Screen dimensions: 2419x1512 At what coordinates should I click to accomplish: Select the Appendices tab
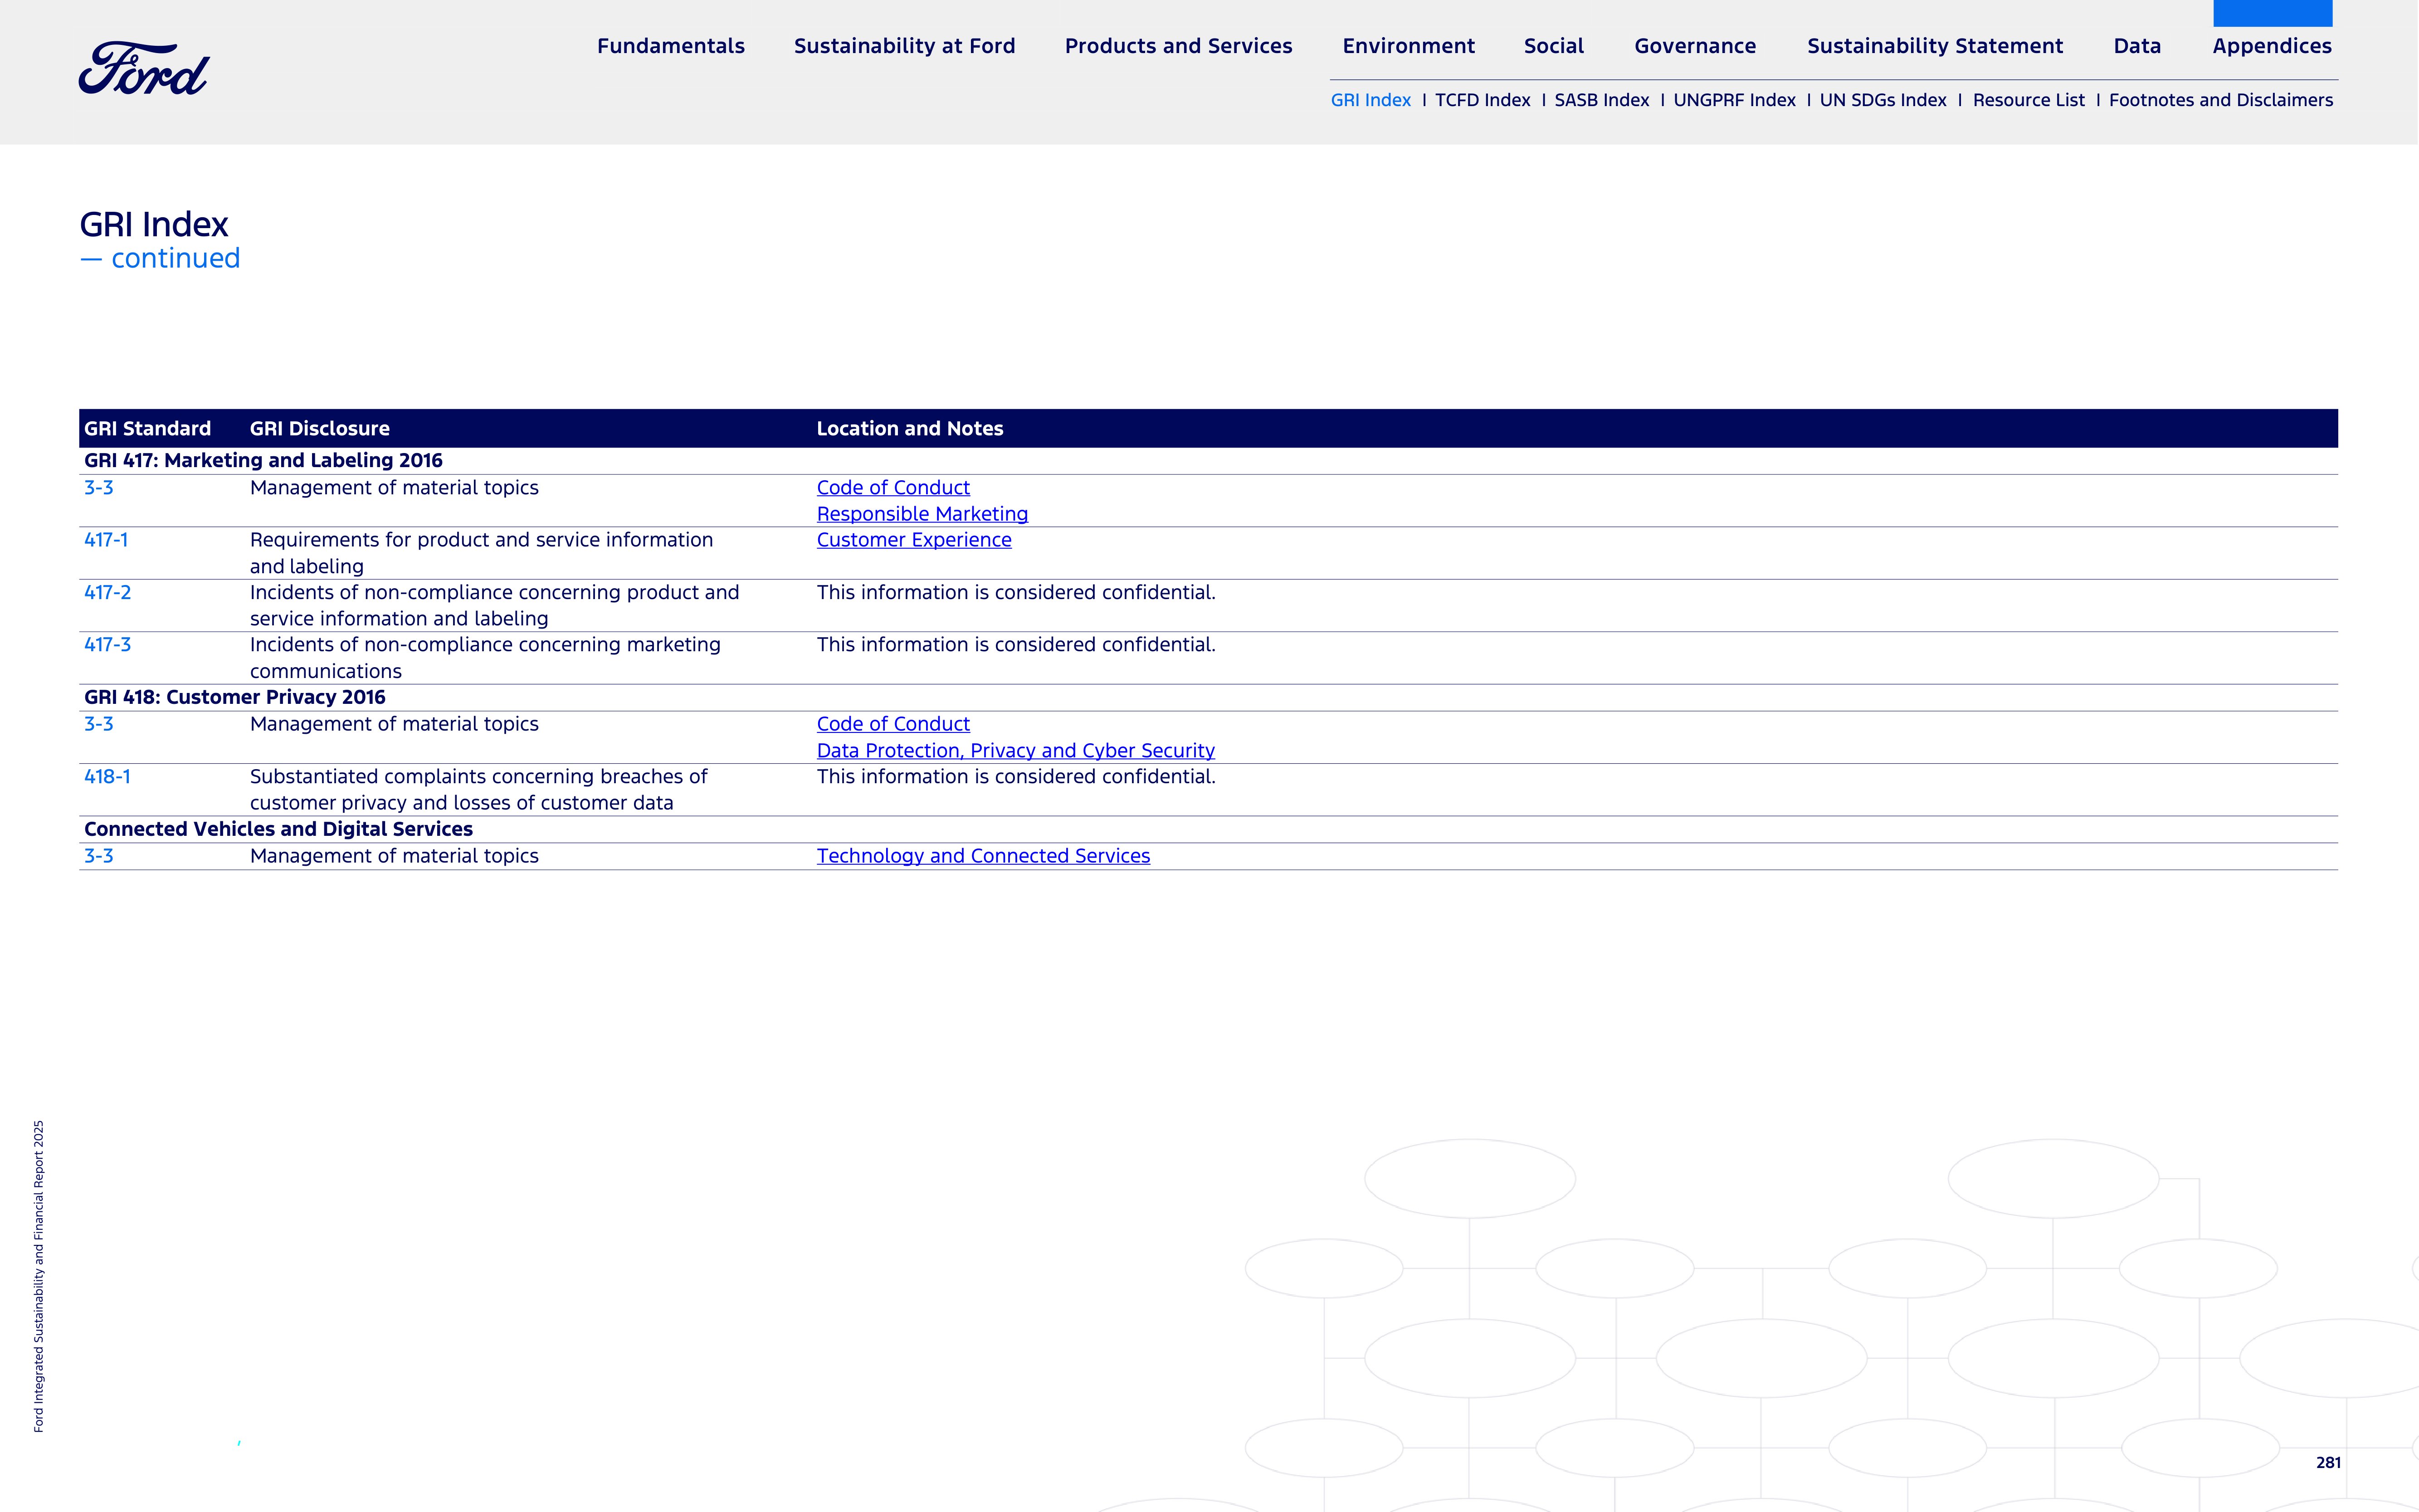coord(2272,46)
